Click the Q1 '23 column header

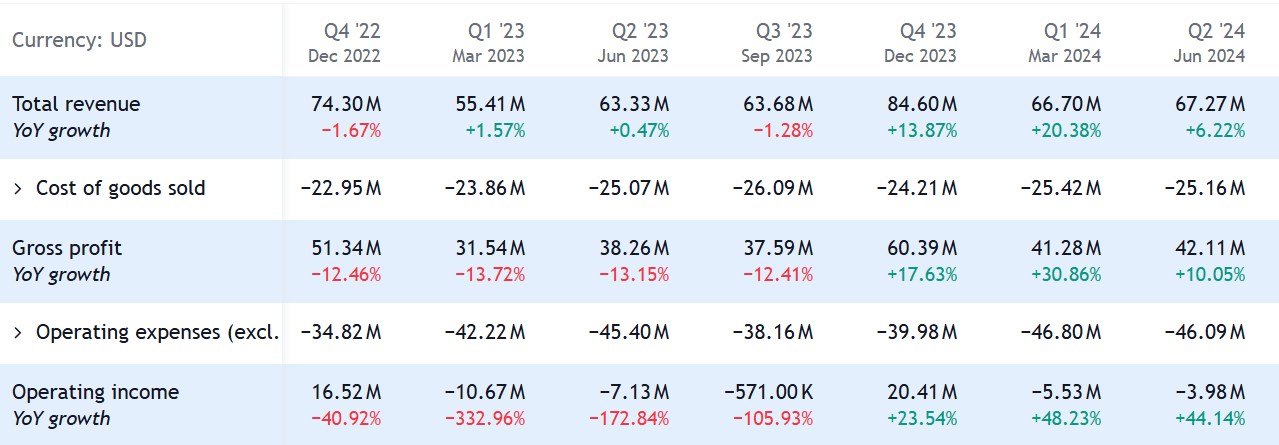[x=489, y=42]
